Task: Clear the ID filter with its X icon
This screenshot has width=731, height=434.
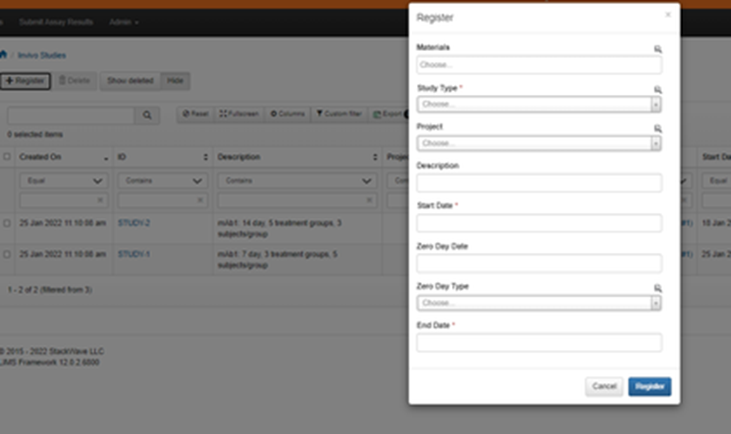Action: 200,200
